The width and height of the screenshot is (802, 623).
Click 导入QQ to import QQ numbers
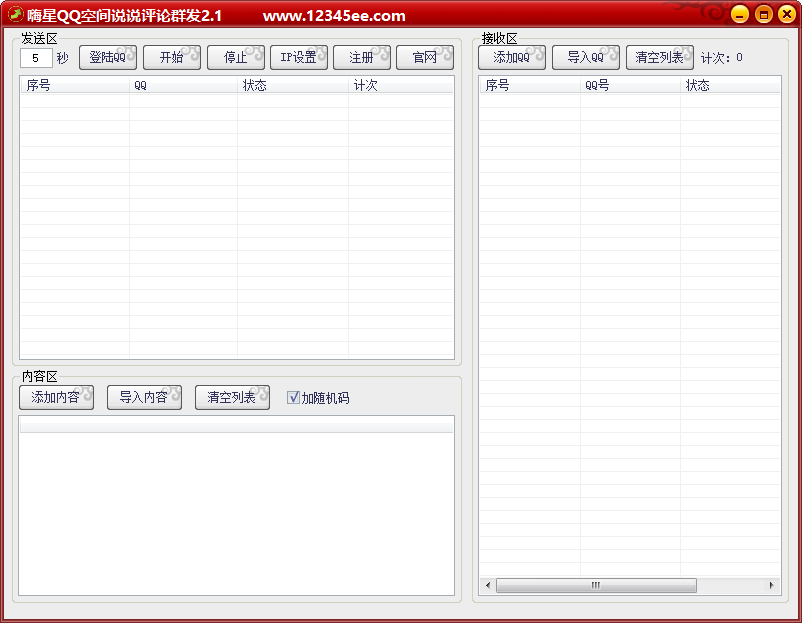click(x=585, y=57)
